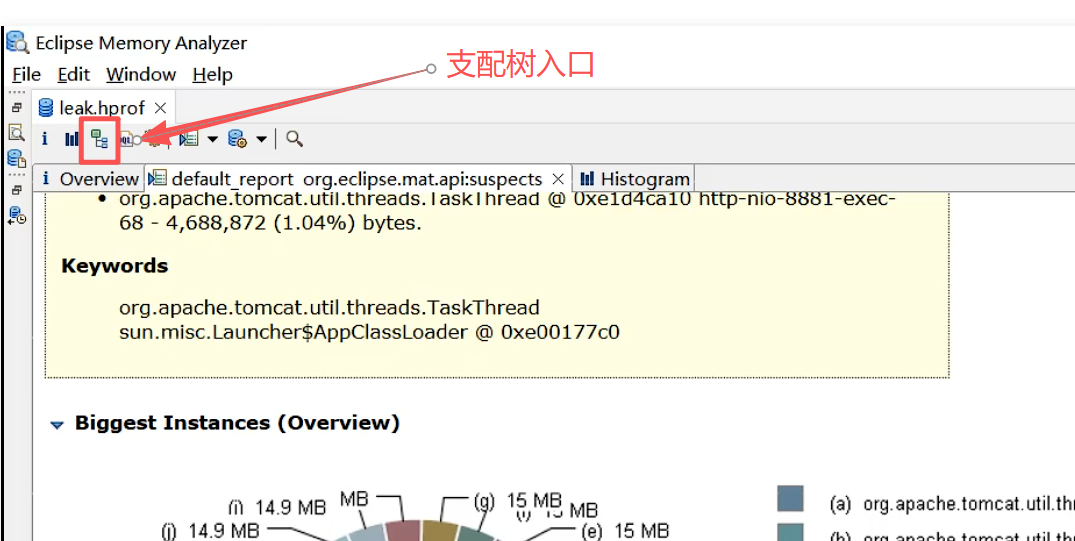Click the 4,688,872 (1.04%) bytes text
The image size is (1075, 541).
[x=293, y=224]
